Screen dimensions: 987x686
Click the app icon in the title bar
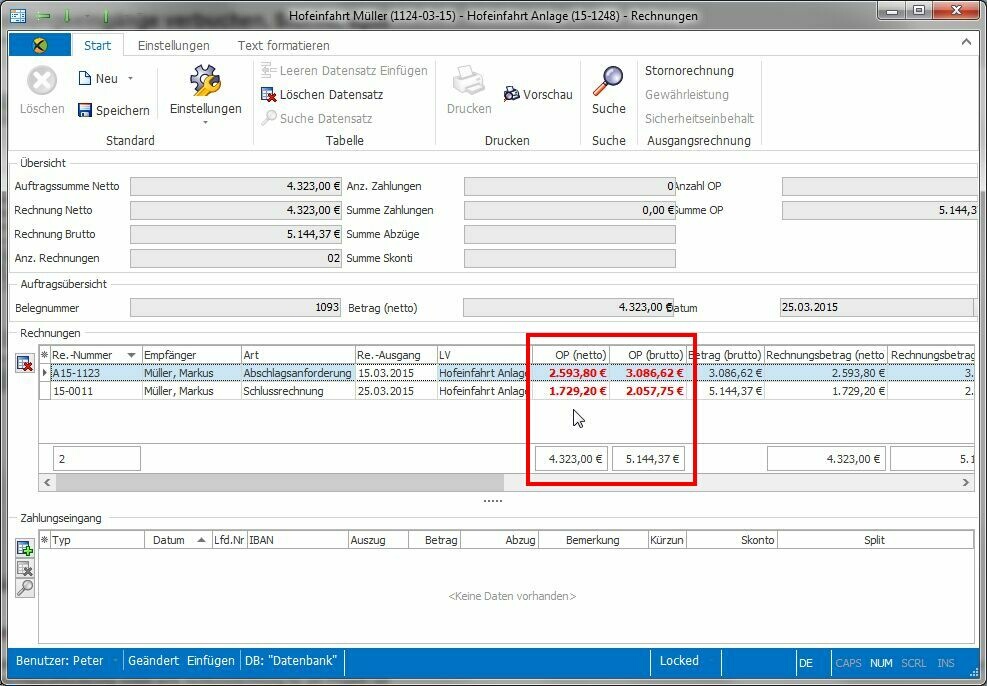(18, 16)
